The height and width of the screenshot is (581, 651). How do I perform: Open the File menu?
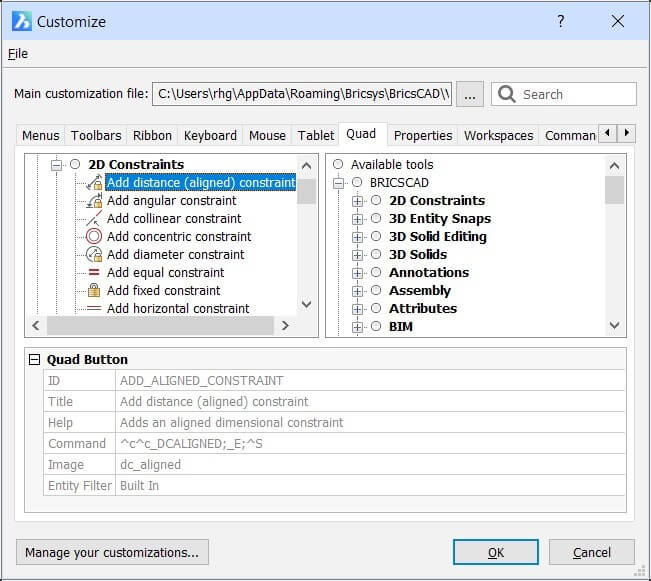18,54
